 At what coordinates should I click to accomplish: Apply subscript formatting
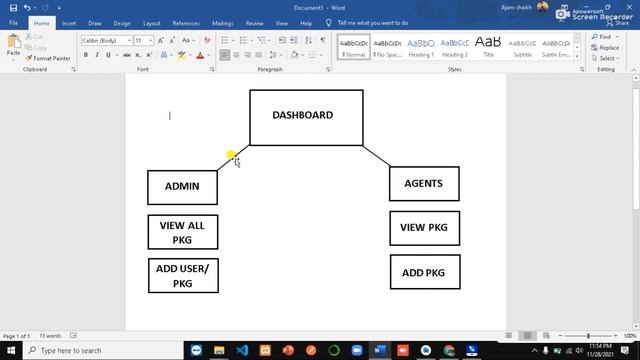[138, 55]
